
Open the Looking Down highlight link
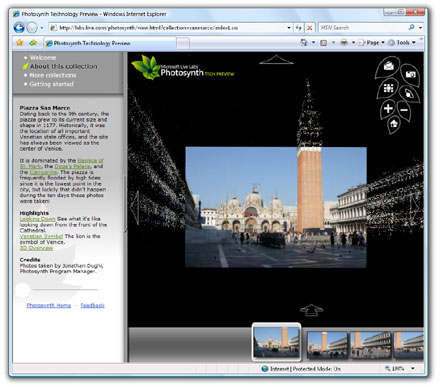[38, 219]
